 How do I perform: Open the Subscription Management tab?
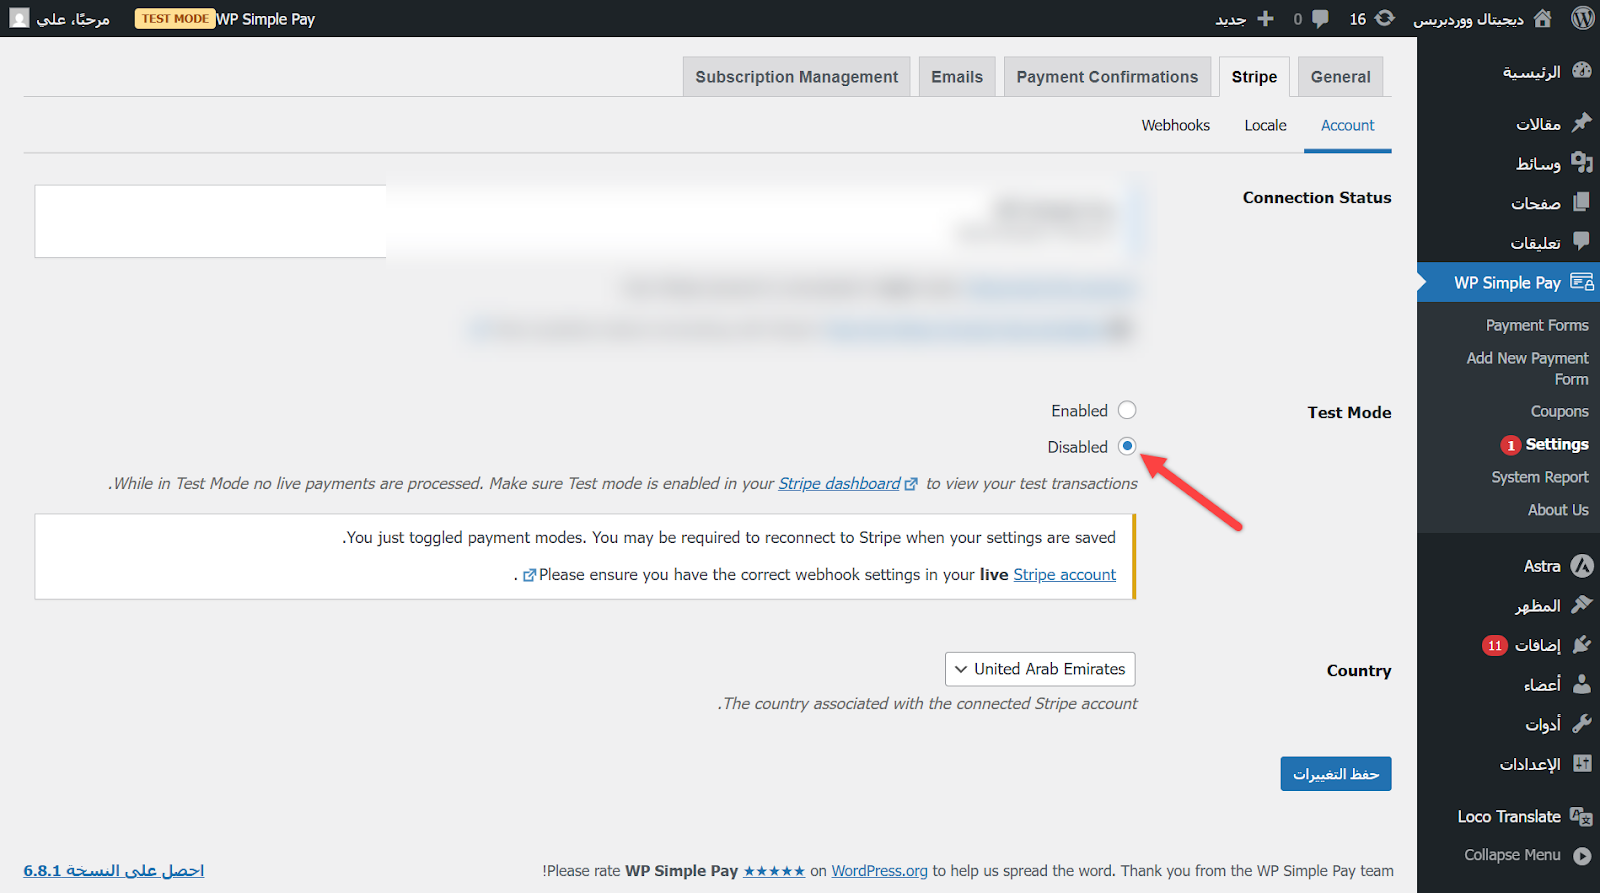(x=797, y=77)
